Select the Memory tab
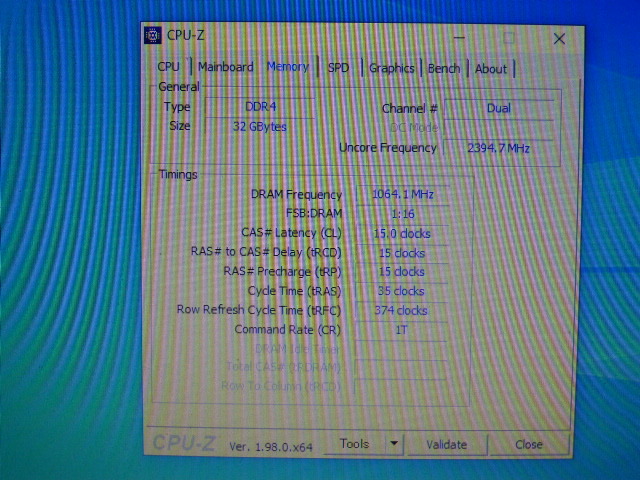 tap(288, 67)
